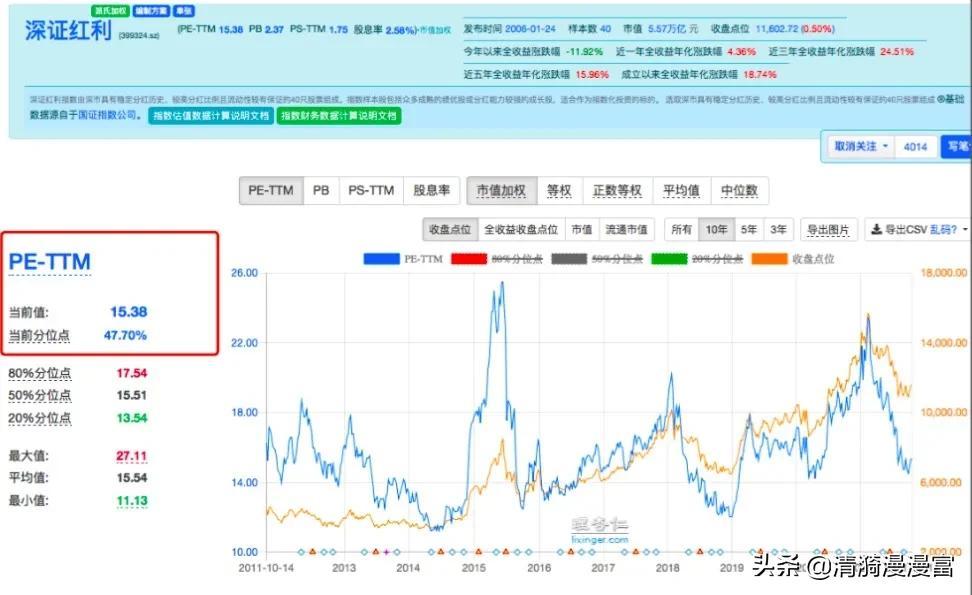Open the 国证指数公司 link
Image resolution: width=972 pixels, height=595 pixels.
coord(107,115)
